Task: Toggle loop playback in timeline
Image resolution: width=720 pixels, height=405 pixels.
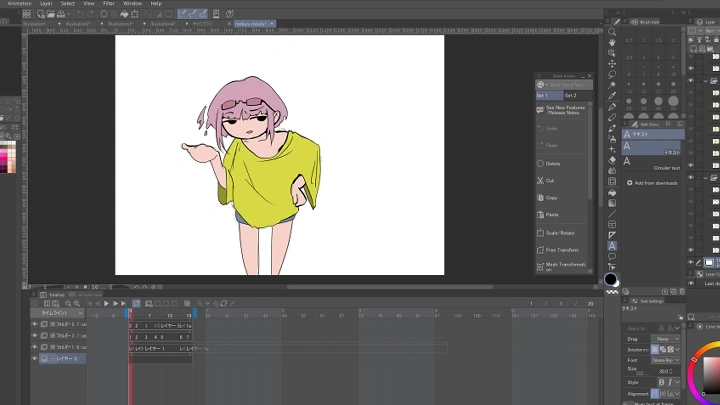Action: click(136, 304)
